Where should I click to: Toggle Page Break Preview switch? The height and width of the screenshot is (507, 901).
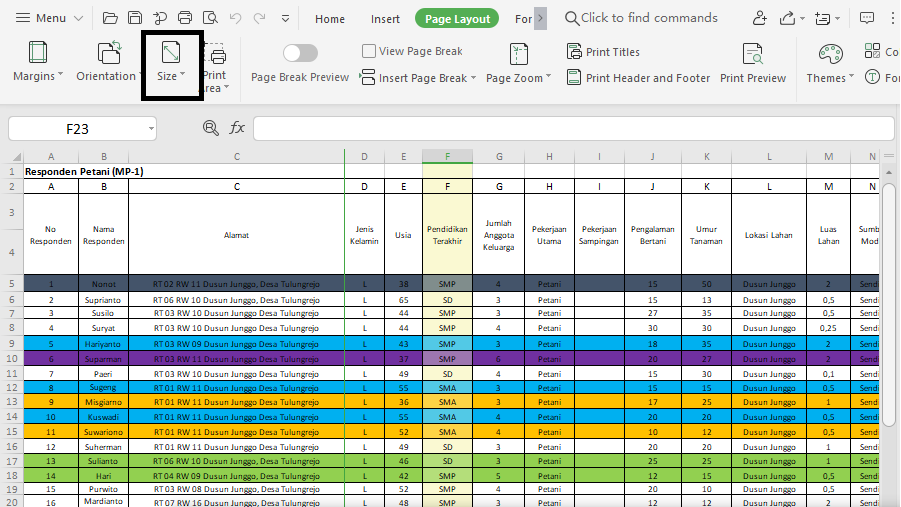[x=300, y=53]
